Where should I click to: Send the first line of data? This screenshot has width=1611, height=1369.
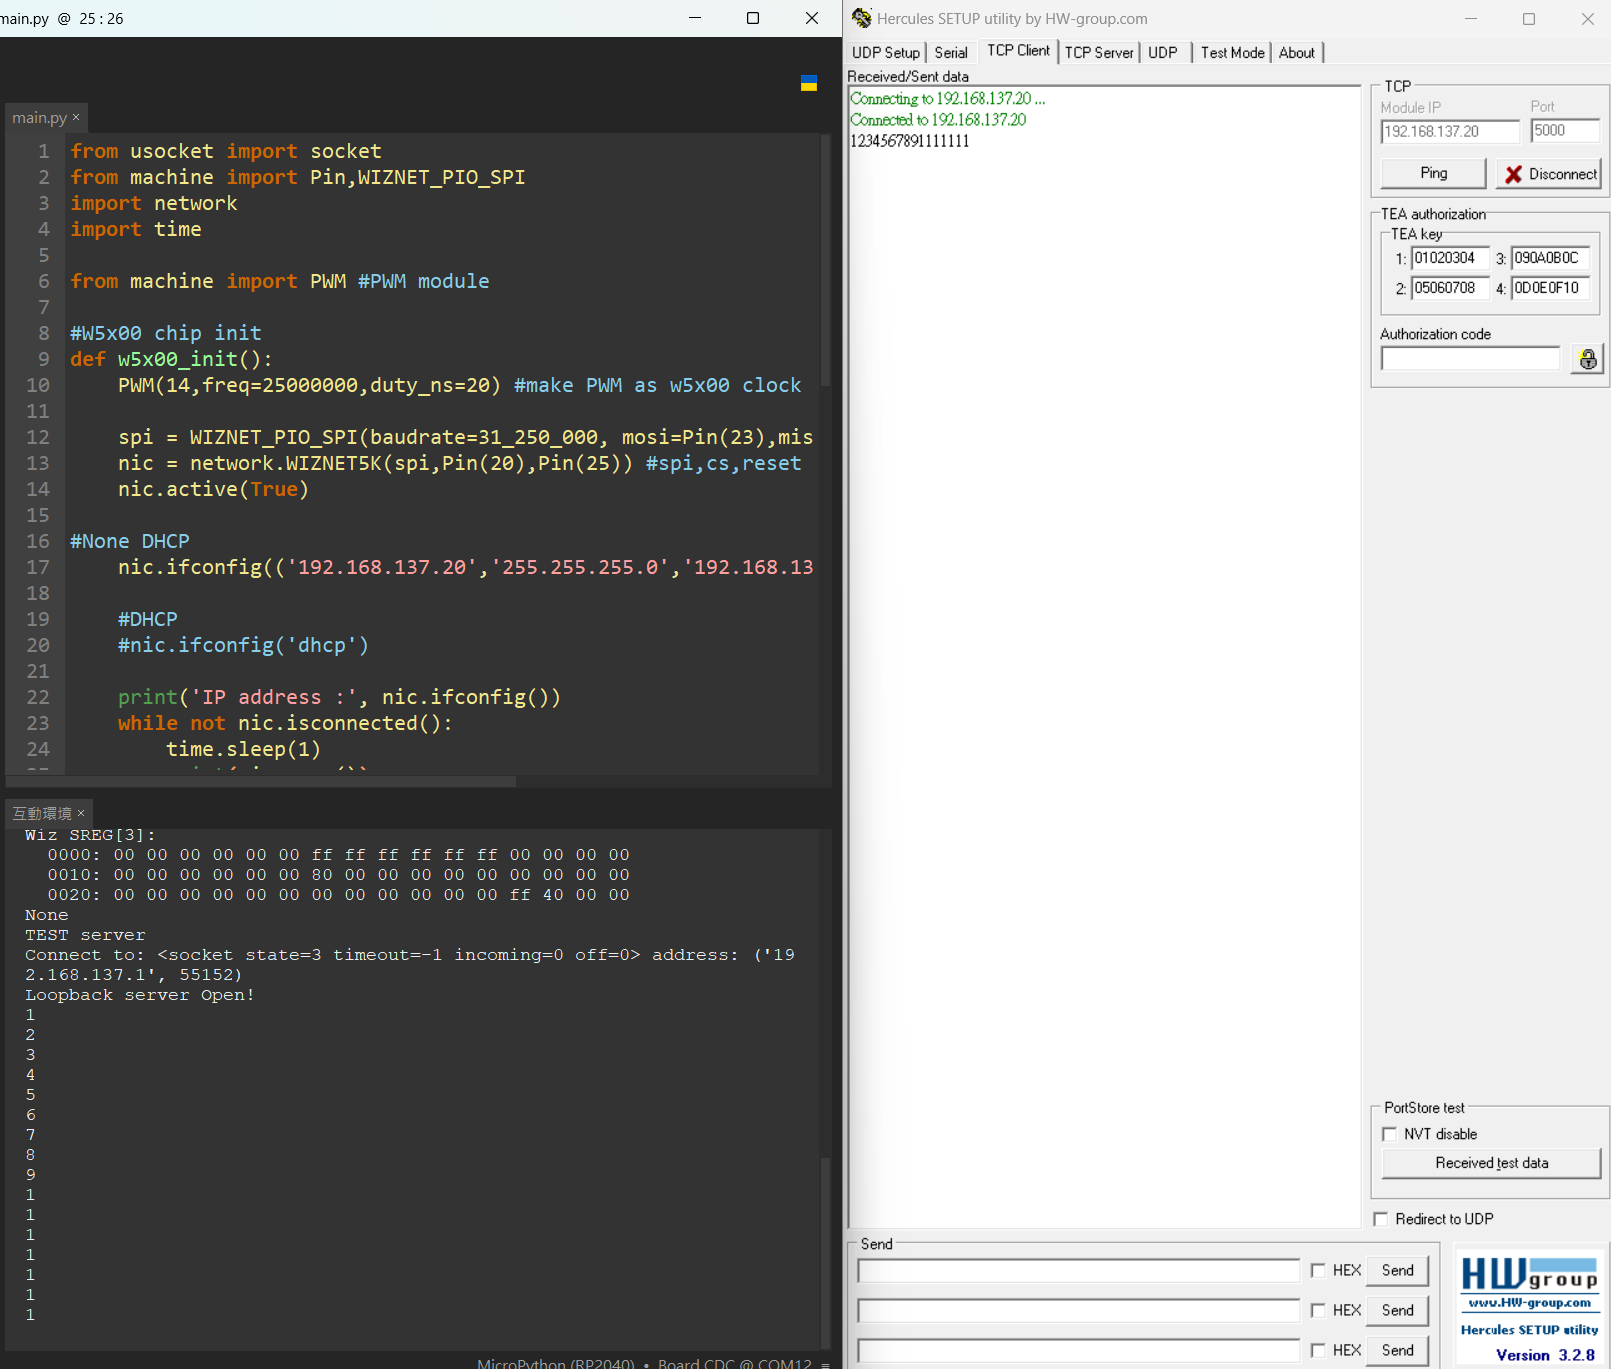[x=1398, y=1270]
